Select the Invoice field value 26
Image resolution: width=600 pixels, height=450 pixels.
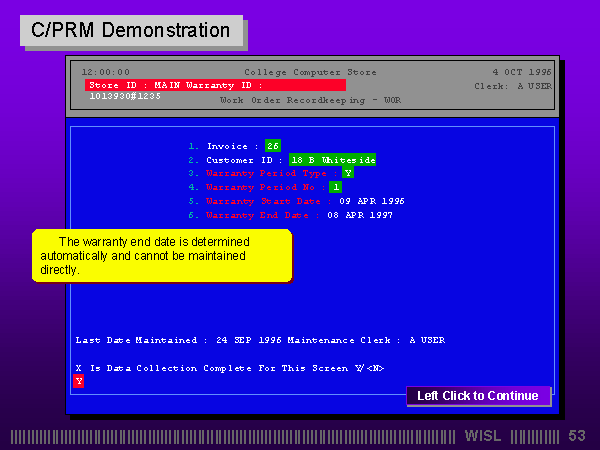point(273,146)
